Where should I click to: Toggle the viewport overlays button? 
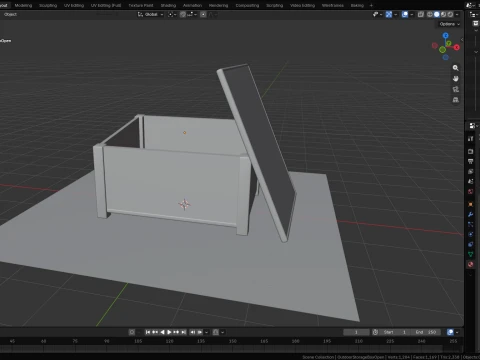tap(405, 14)
